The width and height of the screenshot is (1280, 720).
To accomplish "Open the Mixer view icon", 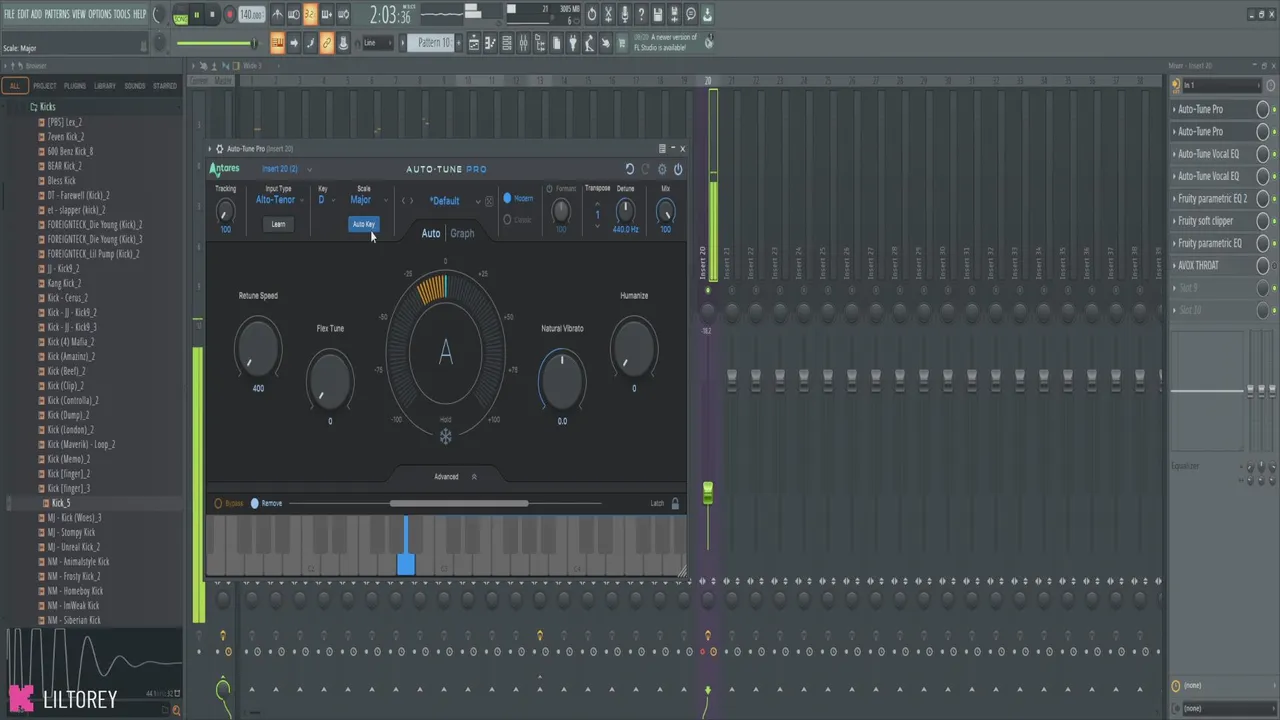I will point(523,43).
